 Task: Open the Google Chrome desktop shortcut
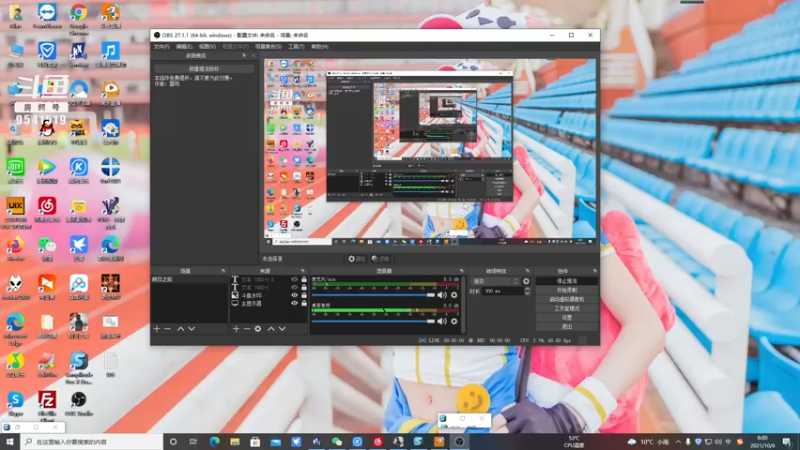(79, 18)
